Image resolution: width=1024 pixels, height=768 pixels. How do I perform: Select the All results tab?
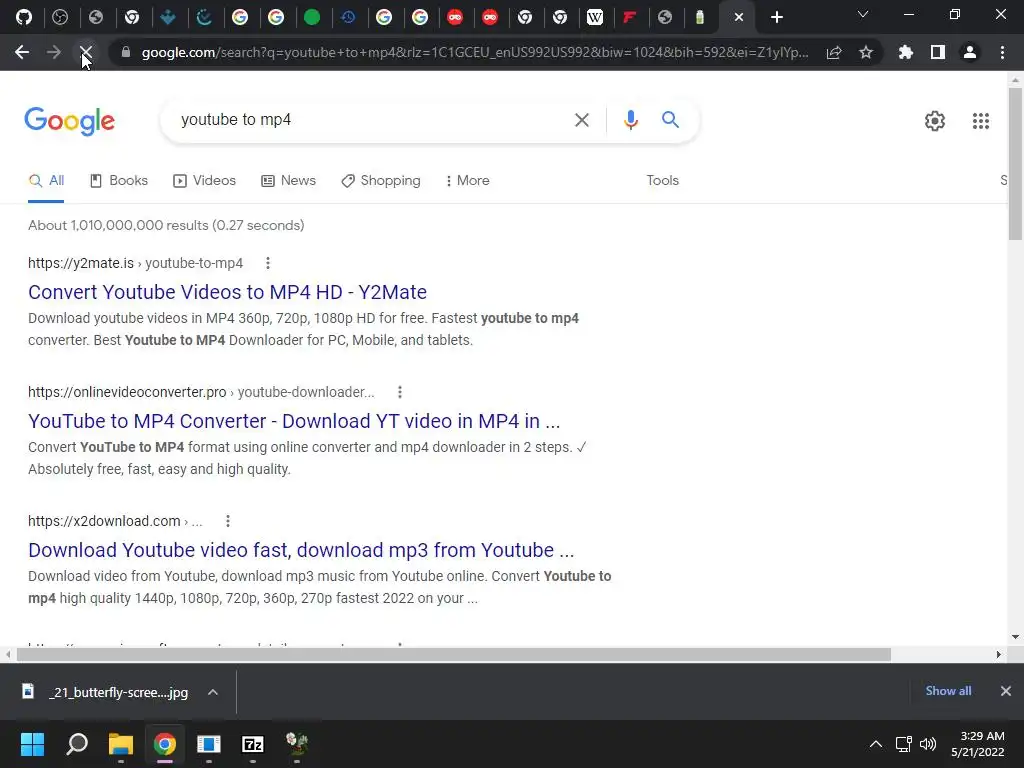46,181
